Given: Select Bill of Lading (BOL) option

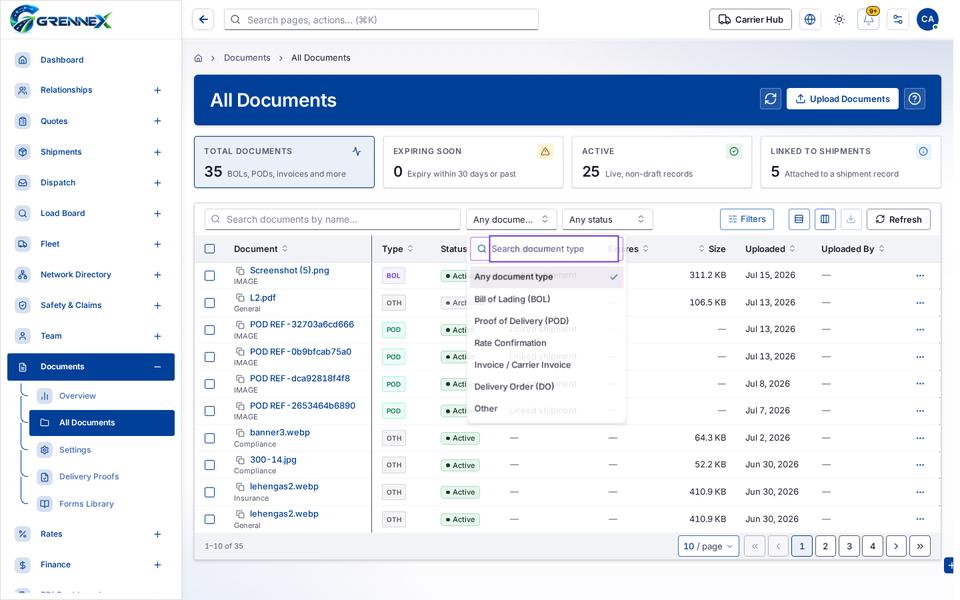Looking at the screenshot, I should (546, 299).
